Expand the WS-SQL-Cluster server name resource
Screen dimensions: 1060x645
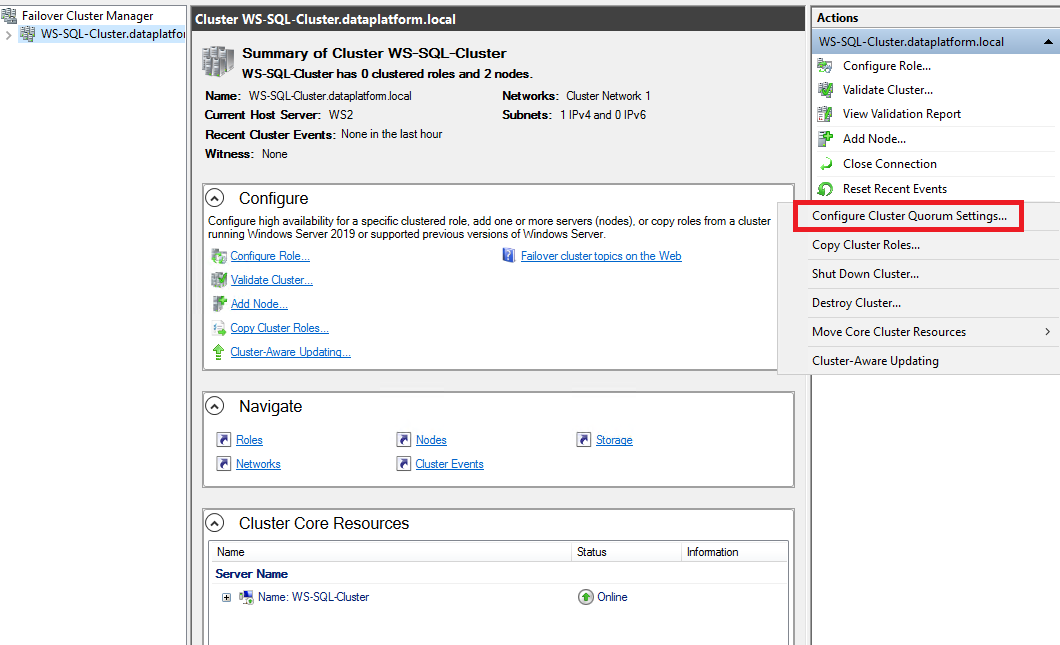(x=225, y=597)
